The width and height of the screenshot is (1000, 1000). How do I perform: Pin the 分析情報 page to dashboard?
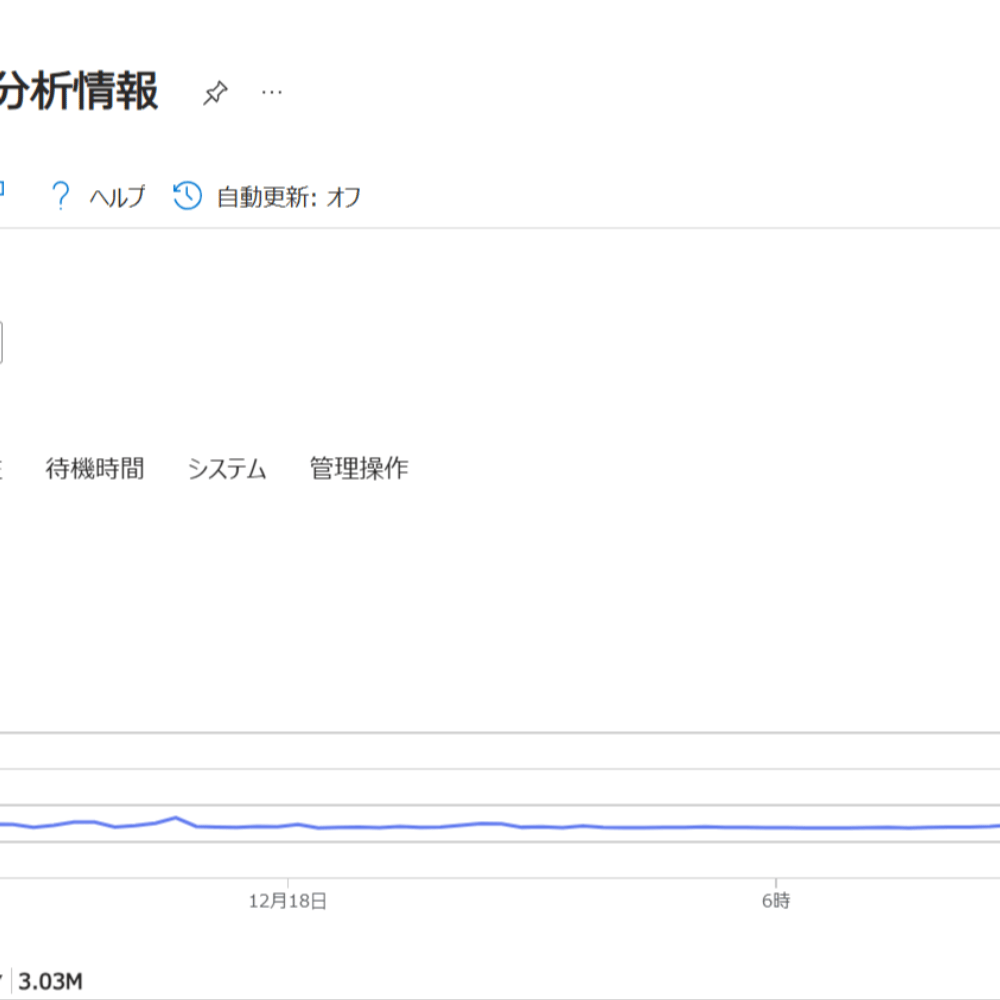click(214, 93)
